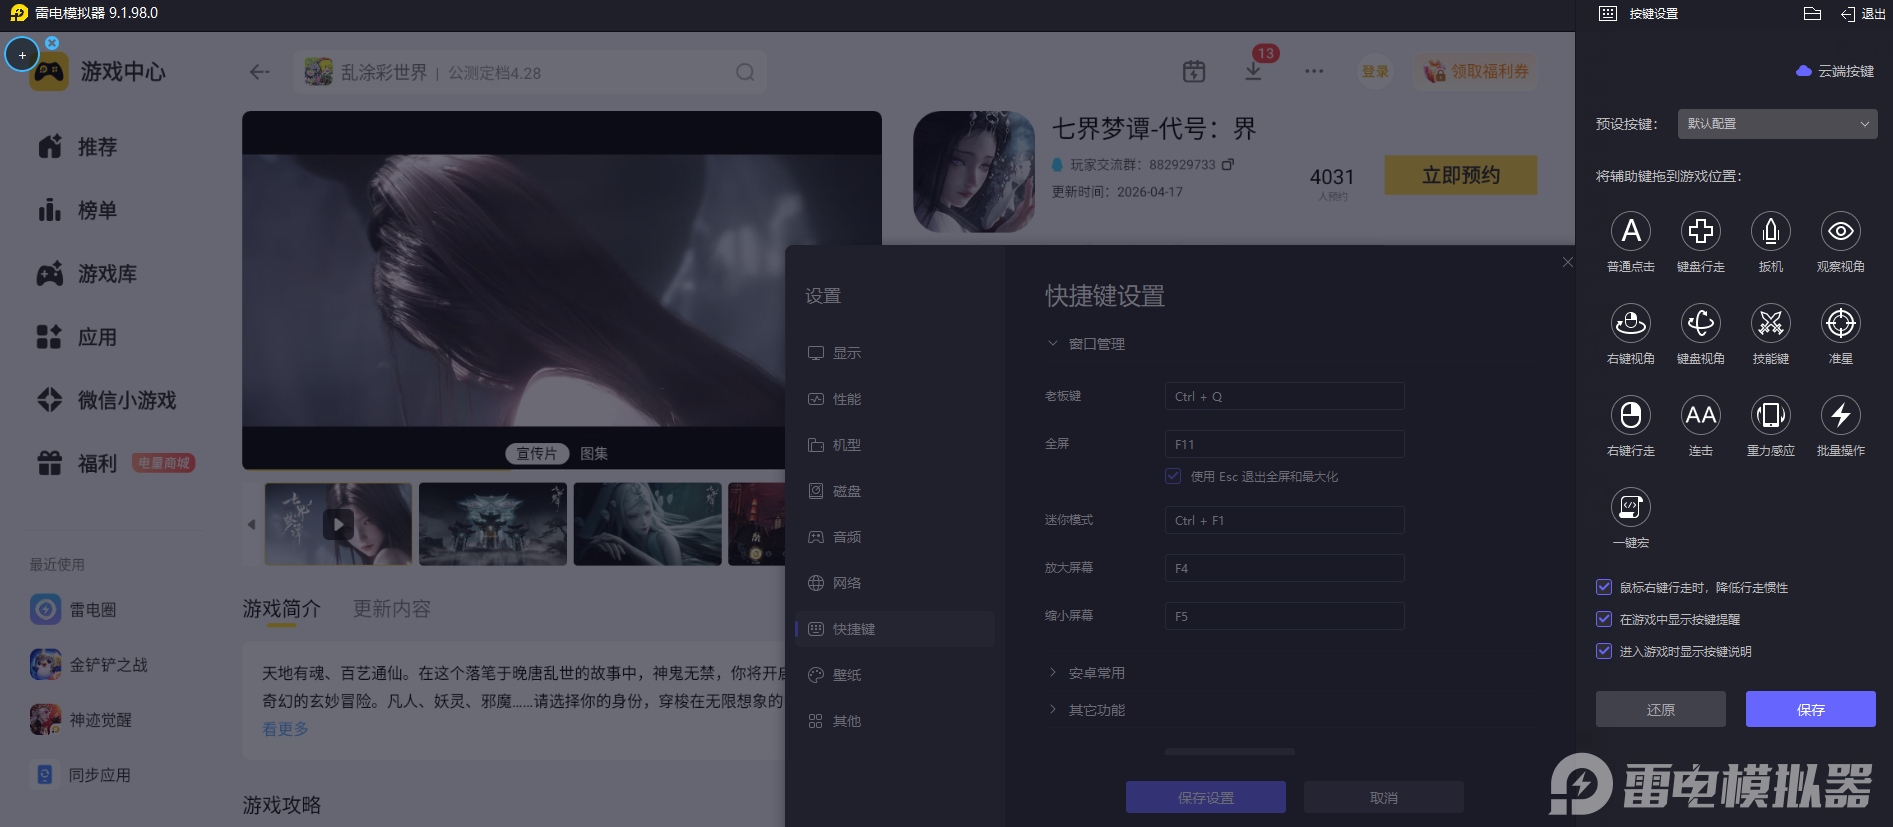Collapse the 窗口管理 section
Image resolution: width=1893 pixels, height=827 pixels.
[x=1095, y=344]
